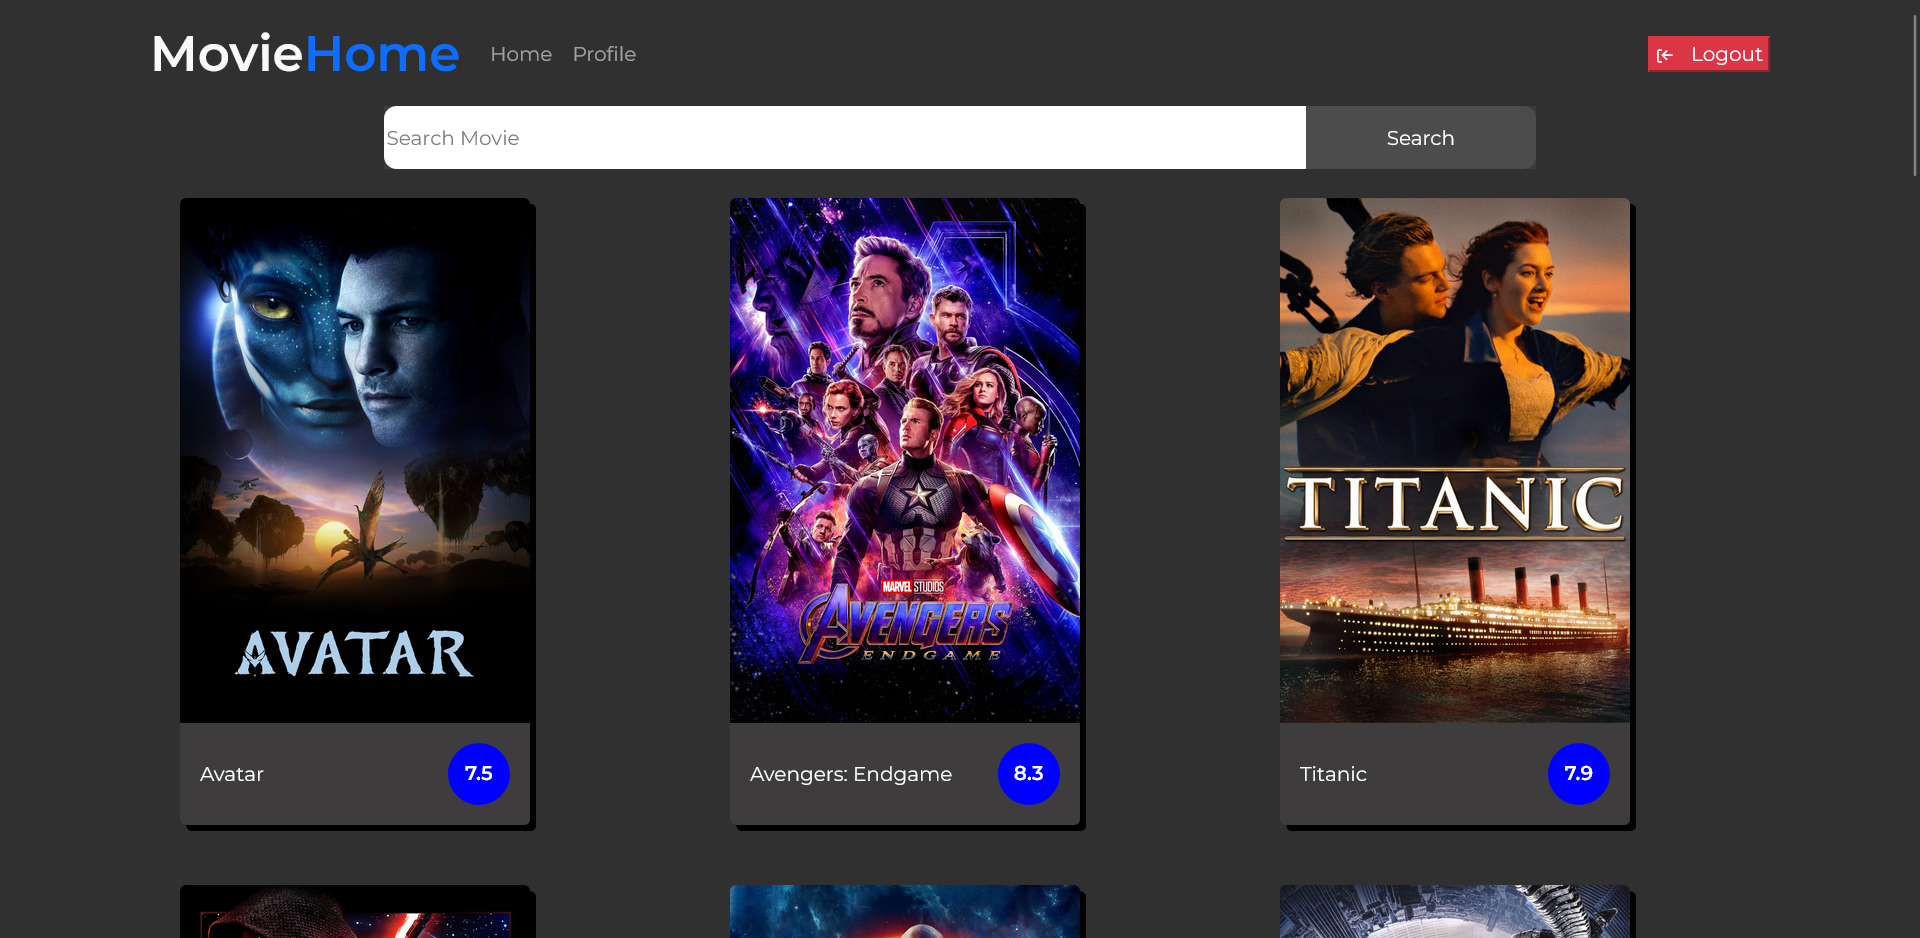Image resolution: width=1920 pixels, height=938 pixels.
Task: Click the 8.3 rating badge on Avengers: Endgame
Action: pos(1028,773)
